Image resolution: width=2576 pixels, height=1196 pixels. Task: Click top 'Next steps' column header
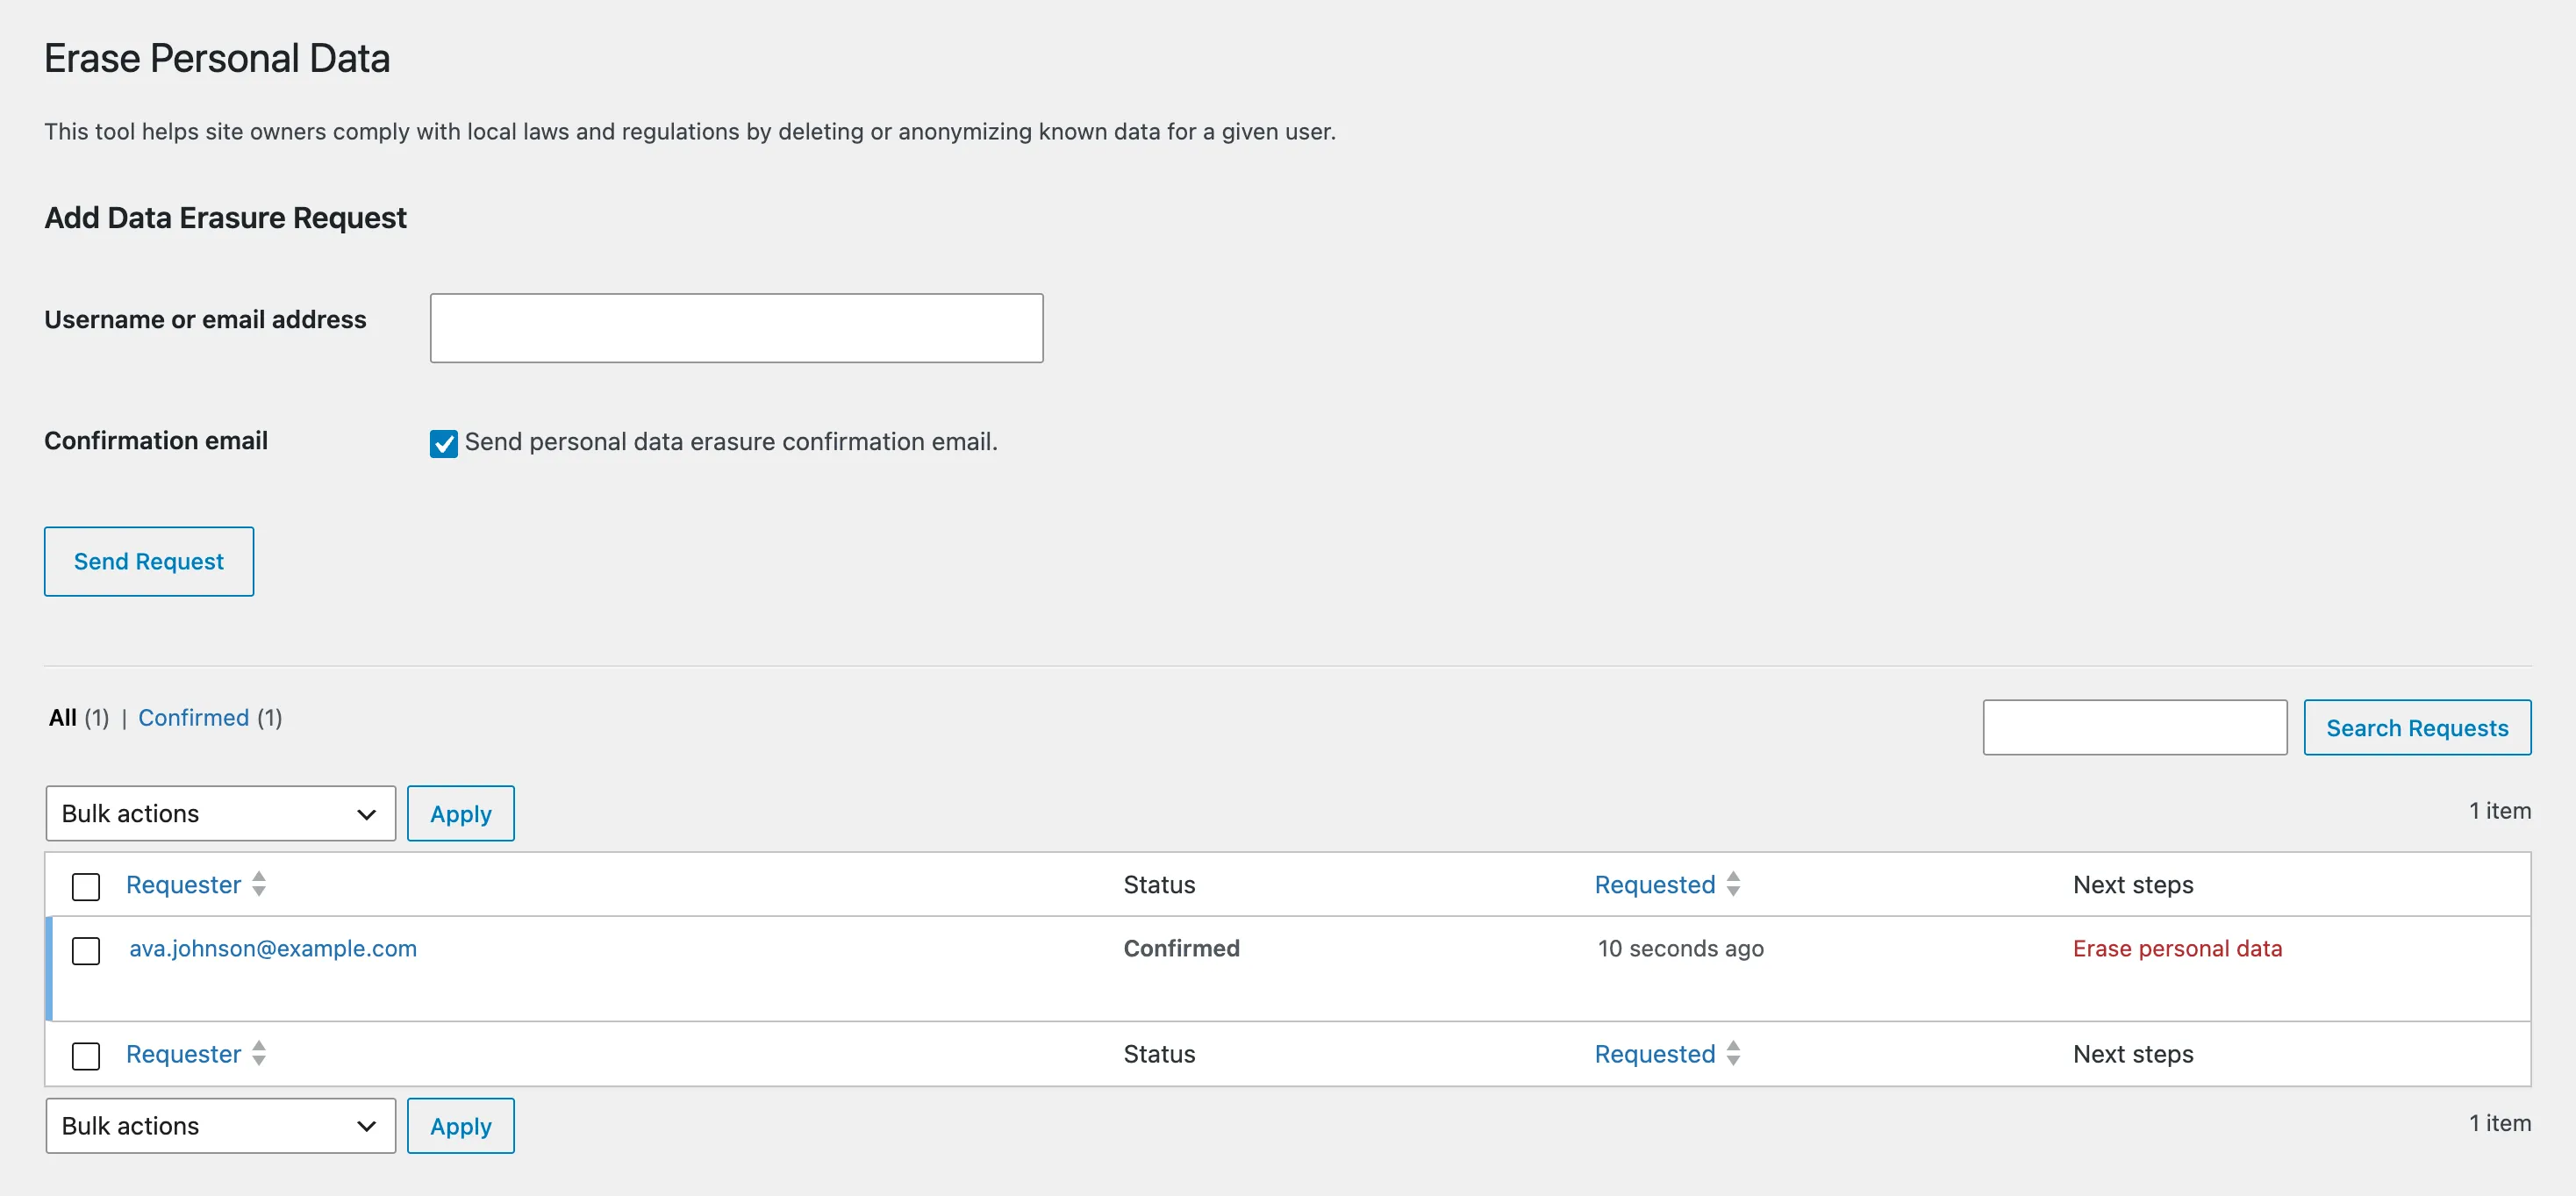(x=2133, y=885)
